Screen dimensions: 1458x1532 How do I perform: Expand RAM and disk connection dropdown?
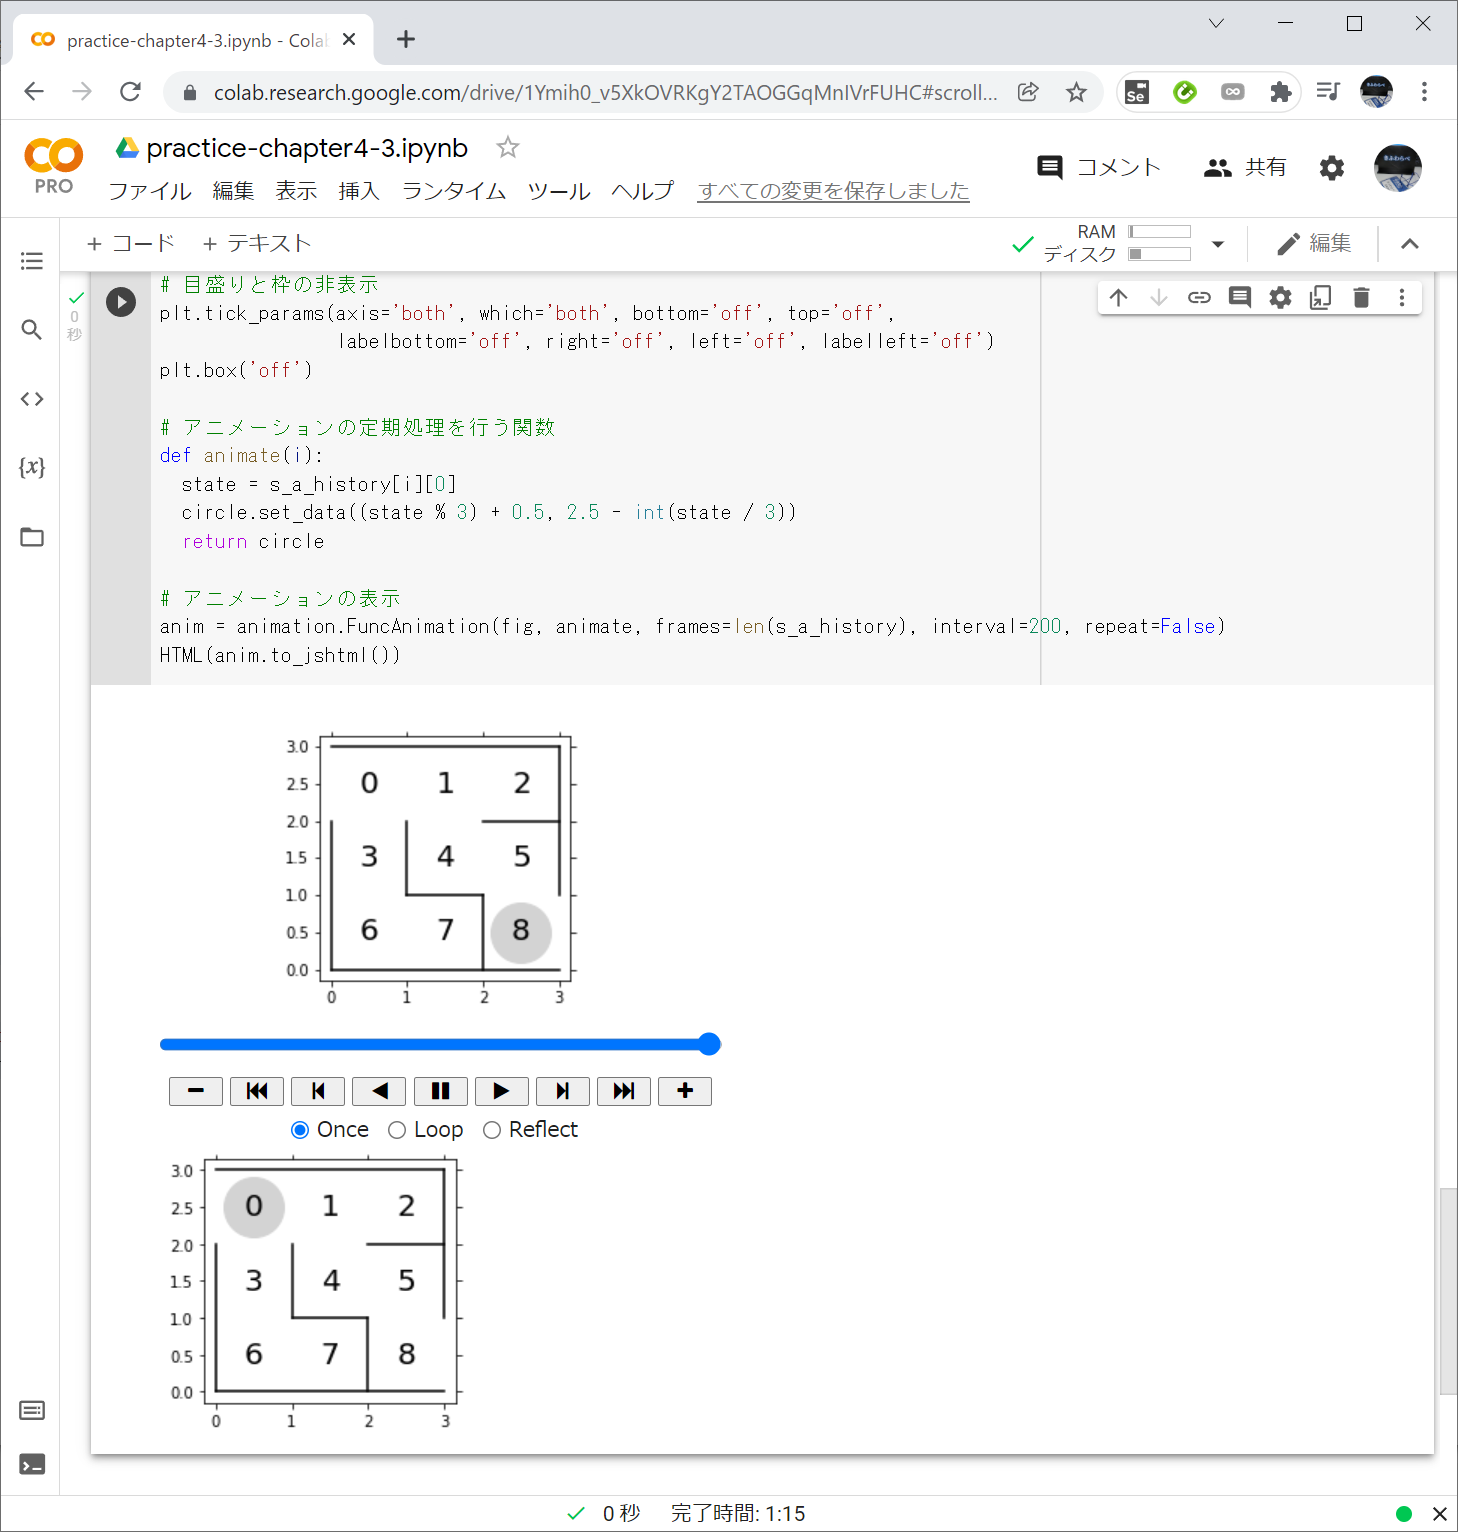click(1218, 244)
